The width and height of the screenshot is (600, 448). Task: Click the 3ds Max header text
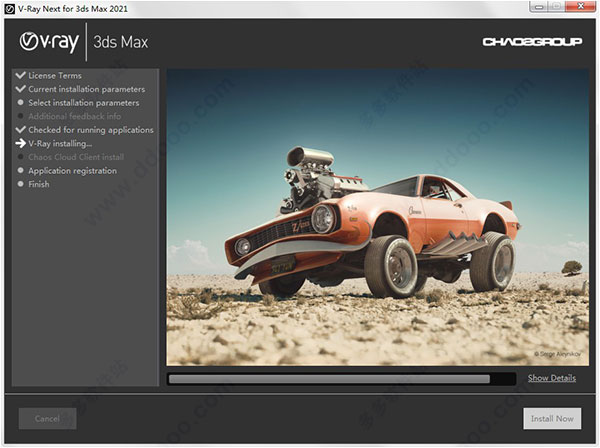click(121, 42)
